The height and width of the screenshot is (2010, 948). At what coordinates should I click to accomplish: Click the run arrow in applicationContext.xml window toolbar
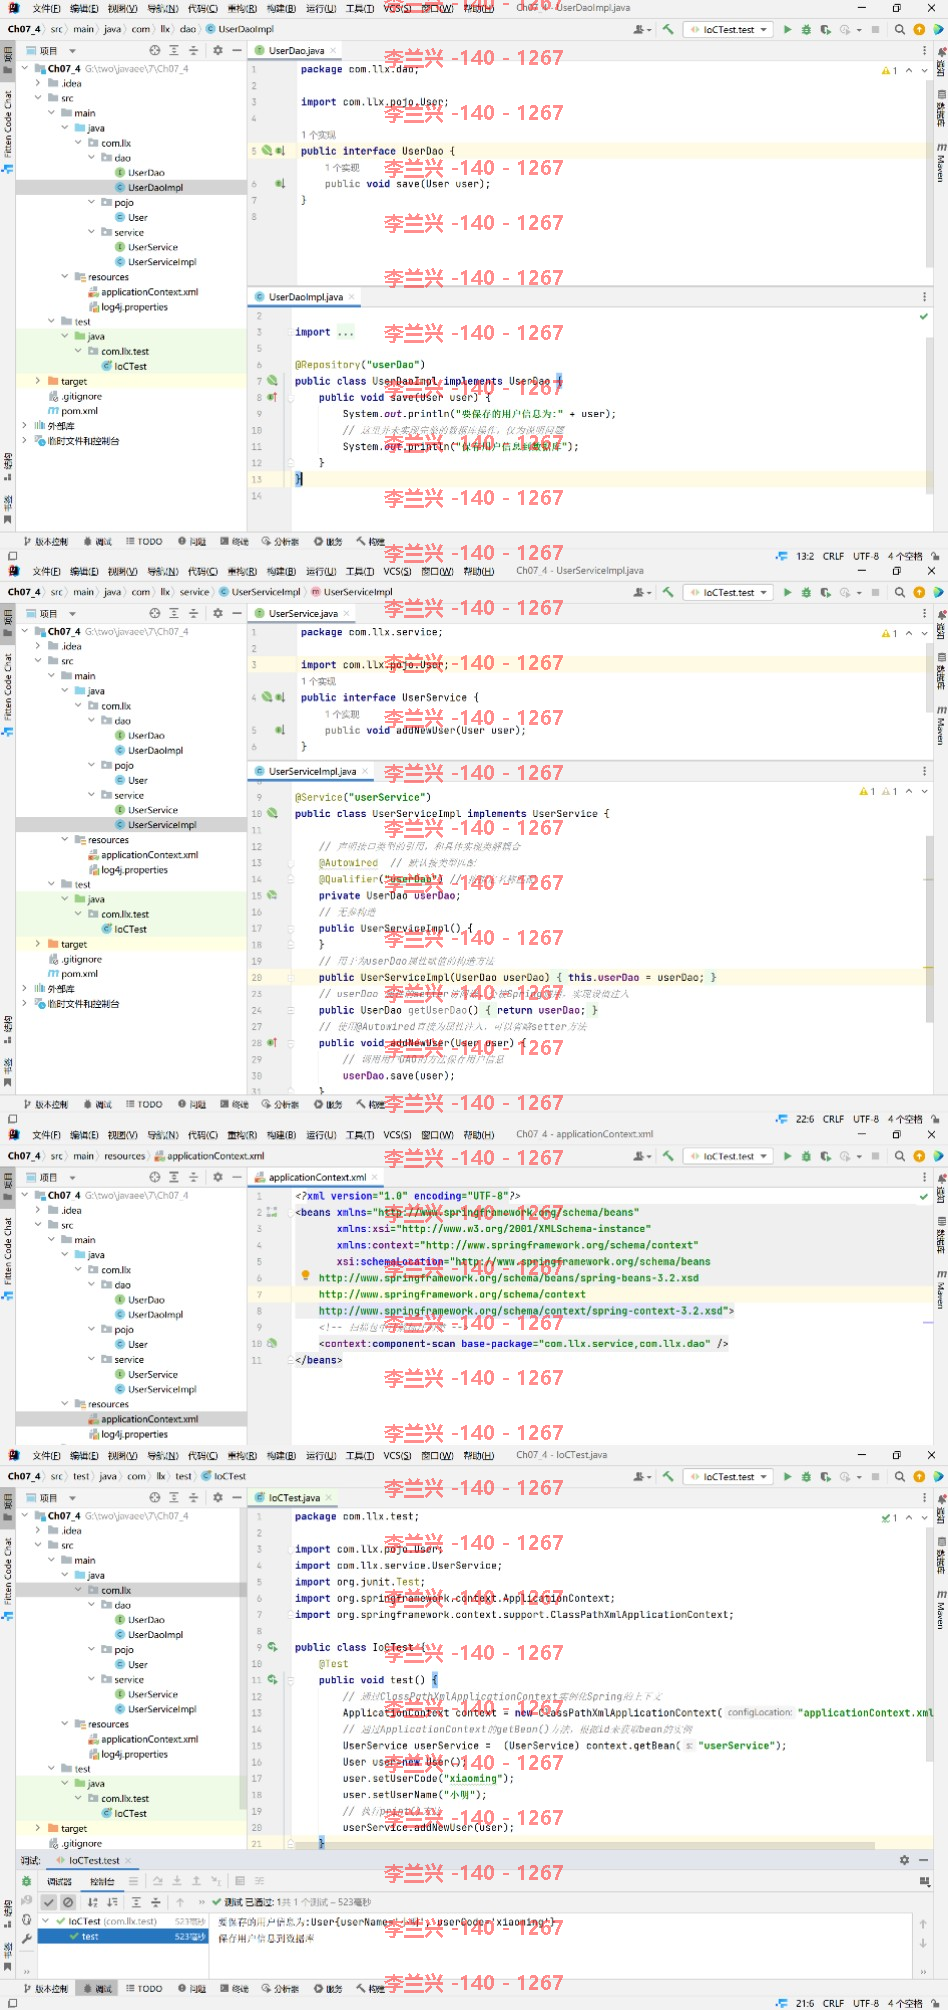pos(788,1156)
